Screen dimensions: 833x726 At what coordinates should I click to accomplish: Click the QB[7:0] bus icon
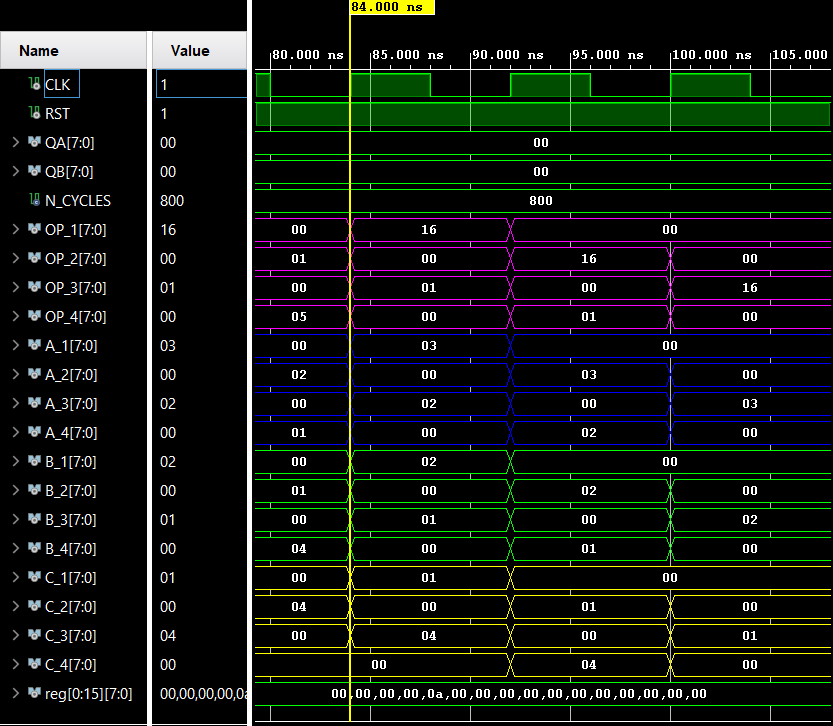point(35,171)
